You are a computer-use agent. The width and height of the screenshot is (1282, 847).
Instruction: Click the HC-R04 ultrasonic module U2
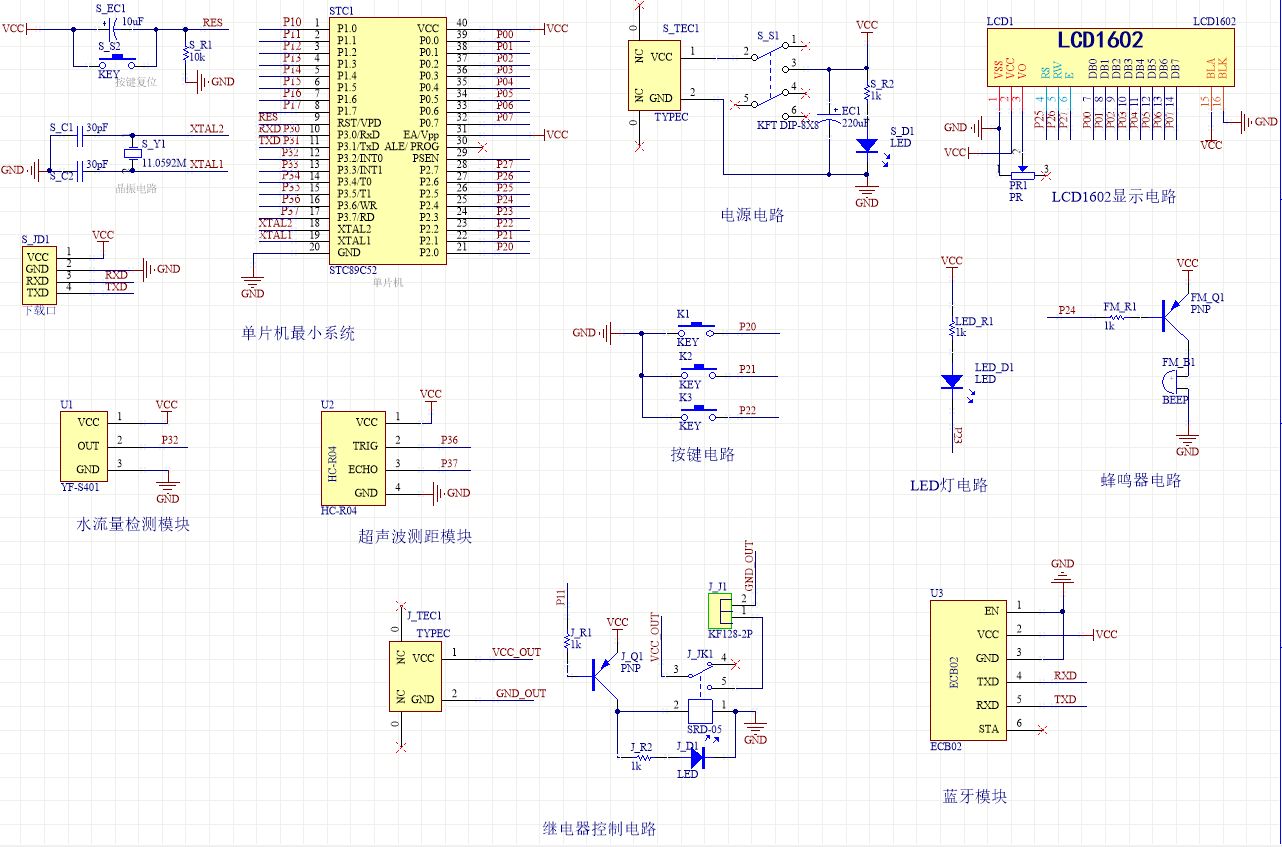point(354,457)
